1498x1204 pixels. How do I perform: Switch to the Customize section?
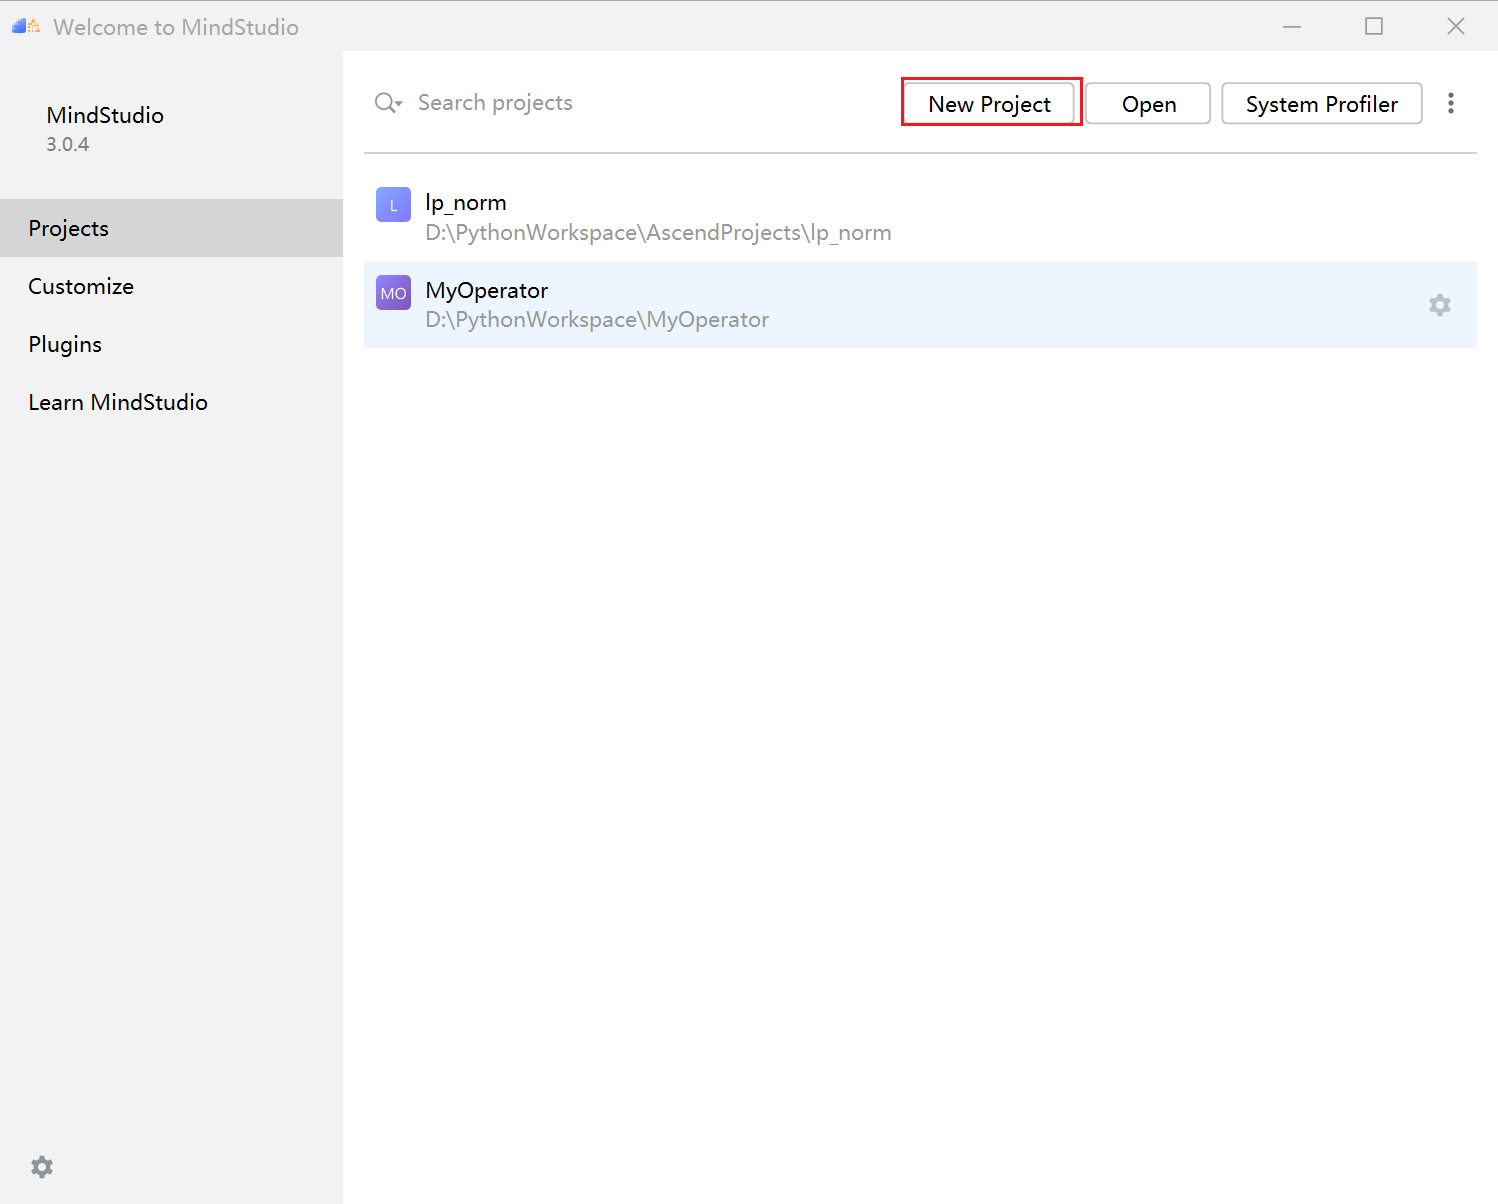pos(171,286)
